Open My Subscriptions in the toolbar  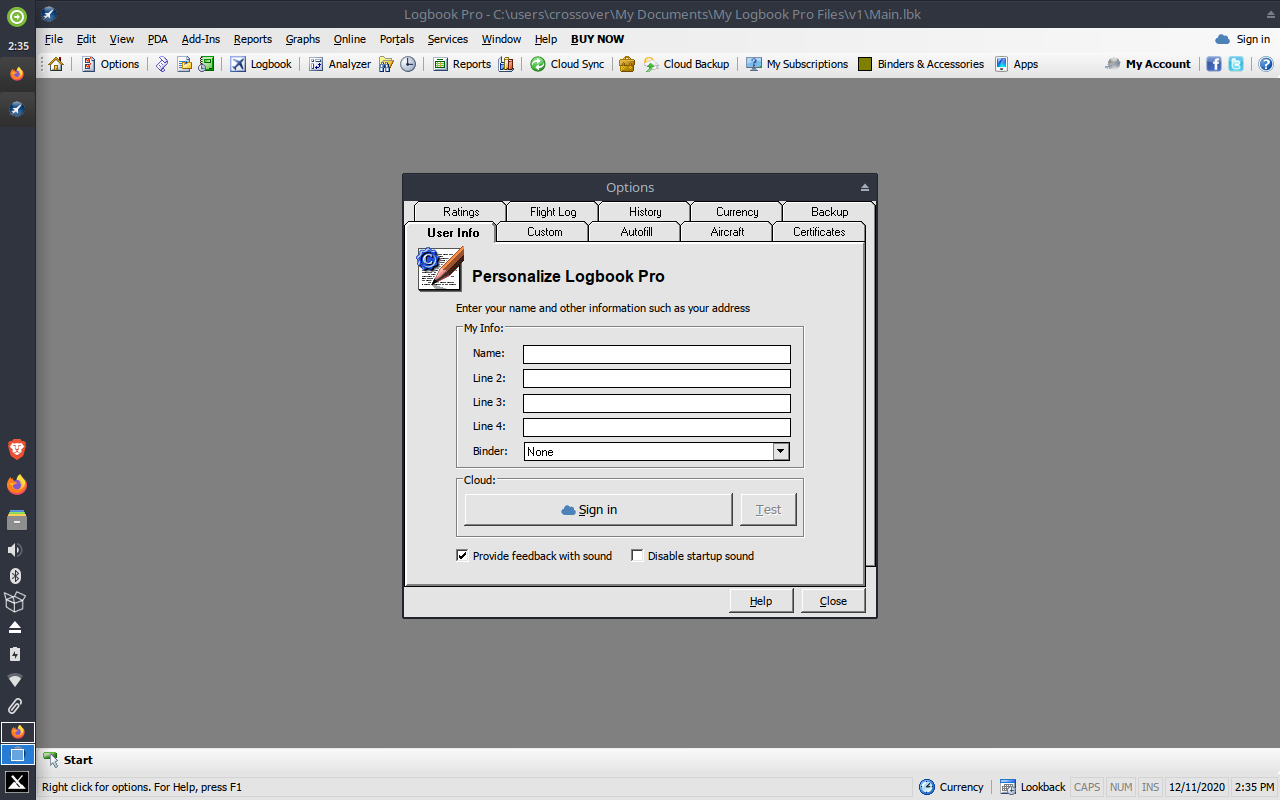[x=797, y=64]
